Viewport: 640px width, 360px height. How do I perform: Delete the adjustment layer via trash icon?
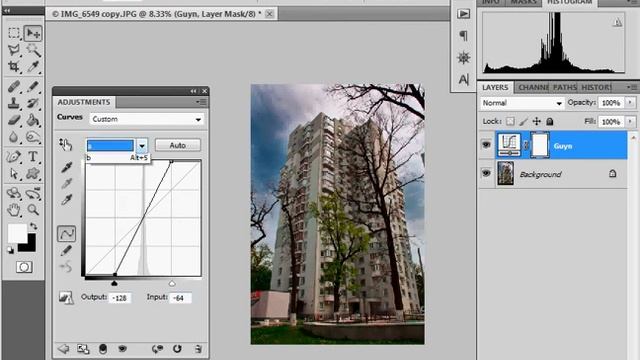198,349
